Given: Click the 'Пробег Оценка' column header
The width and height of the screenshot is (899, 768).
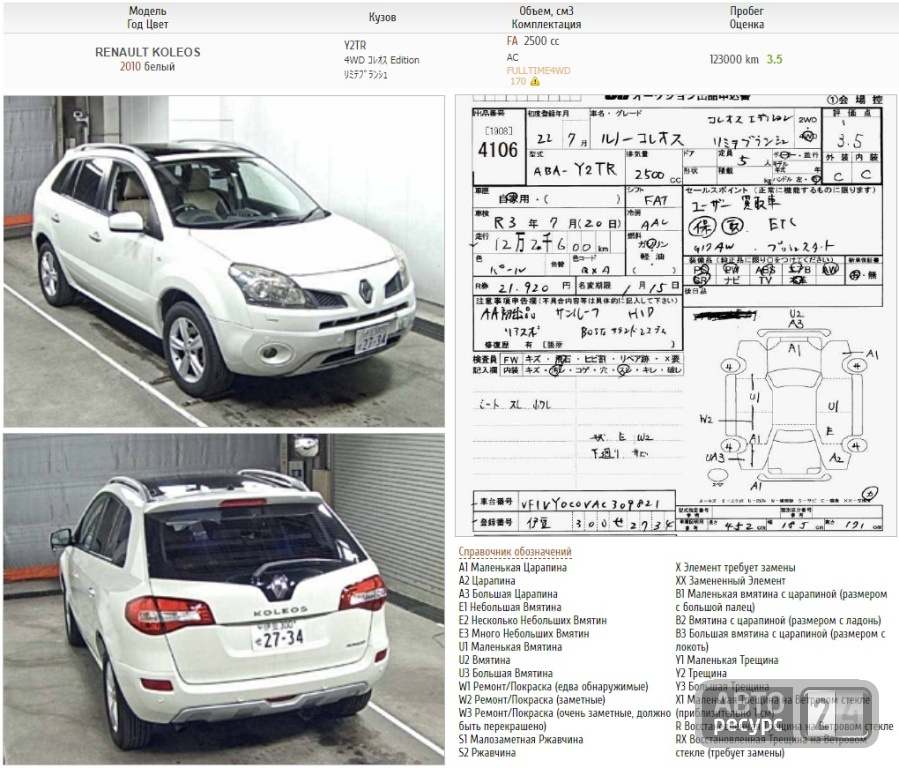Looking at the screenshot, I should coord(746,18).
